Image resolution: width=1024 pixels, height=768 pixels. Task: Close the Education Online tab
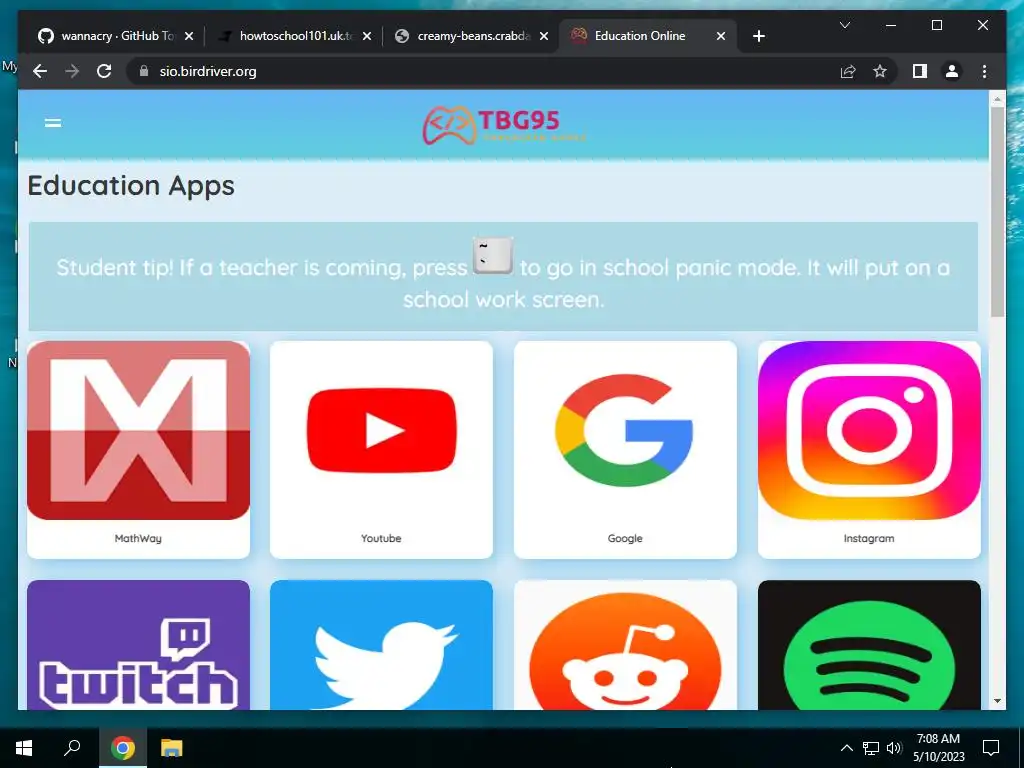pos(721,36)
